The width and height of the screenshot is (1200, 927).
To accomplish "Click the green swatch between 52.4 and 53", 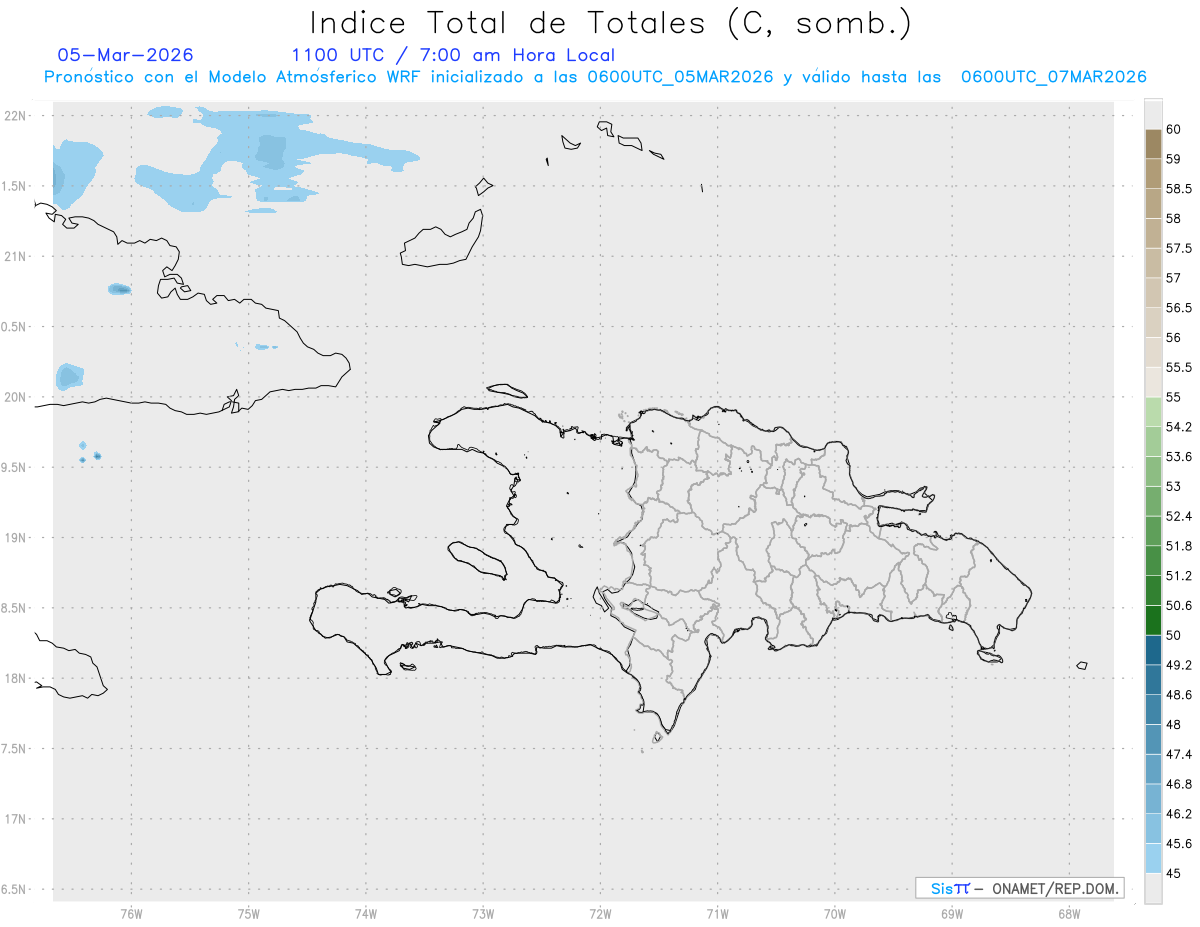I will point(1153,501).
